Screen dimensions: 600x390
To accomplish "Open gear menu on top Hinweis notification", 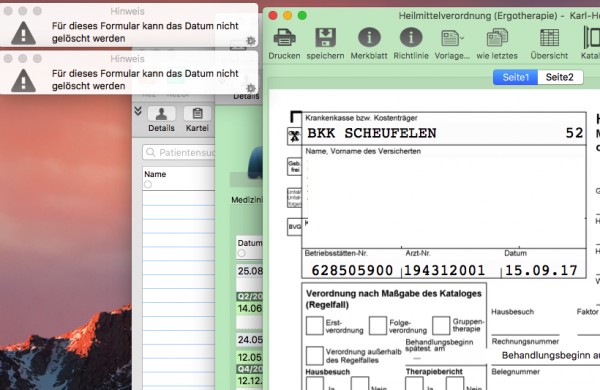I will pos(251,40).
